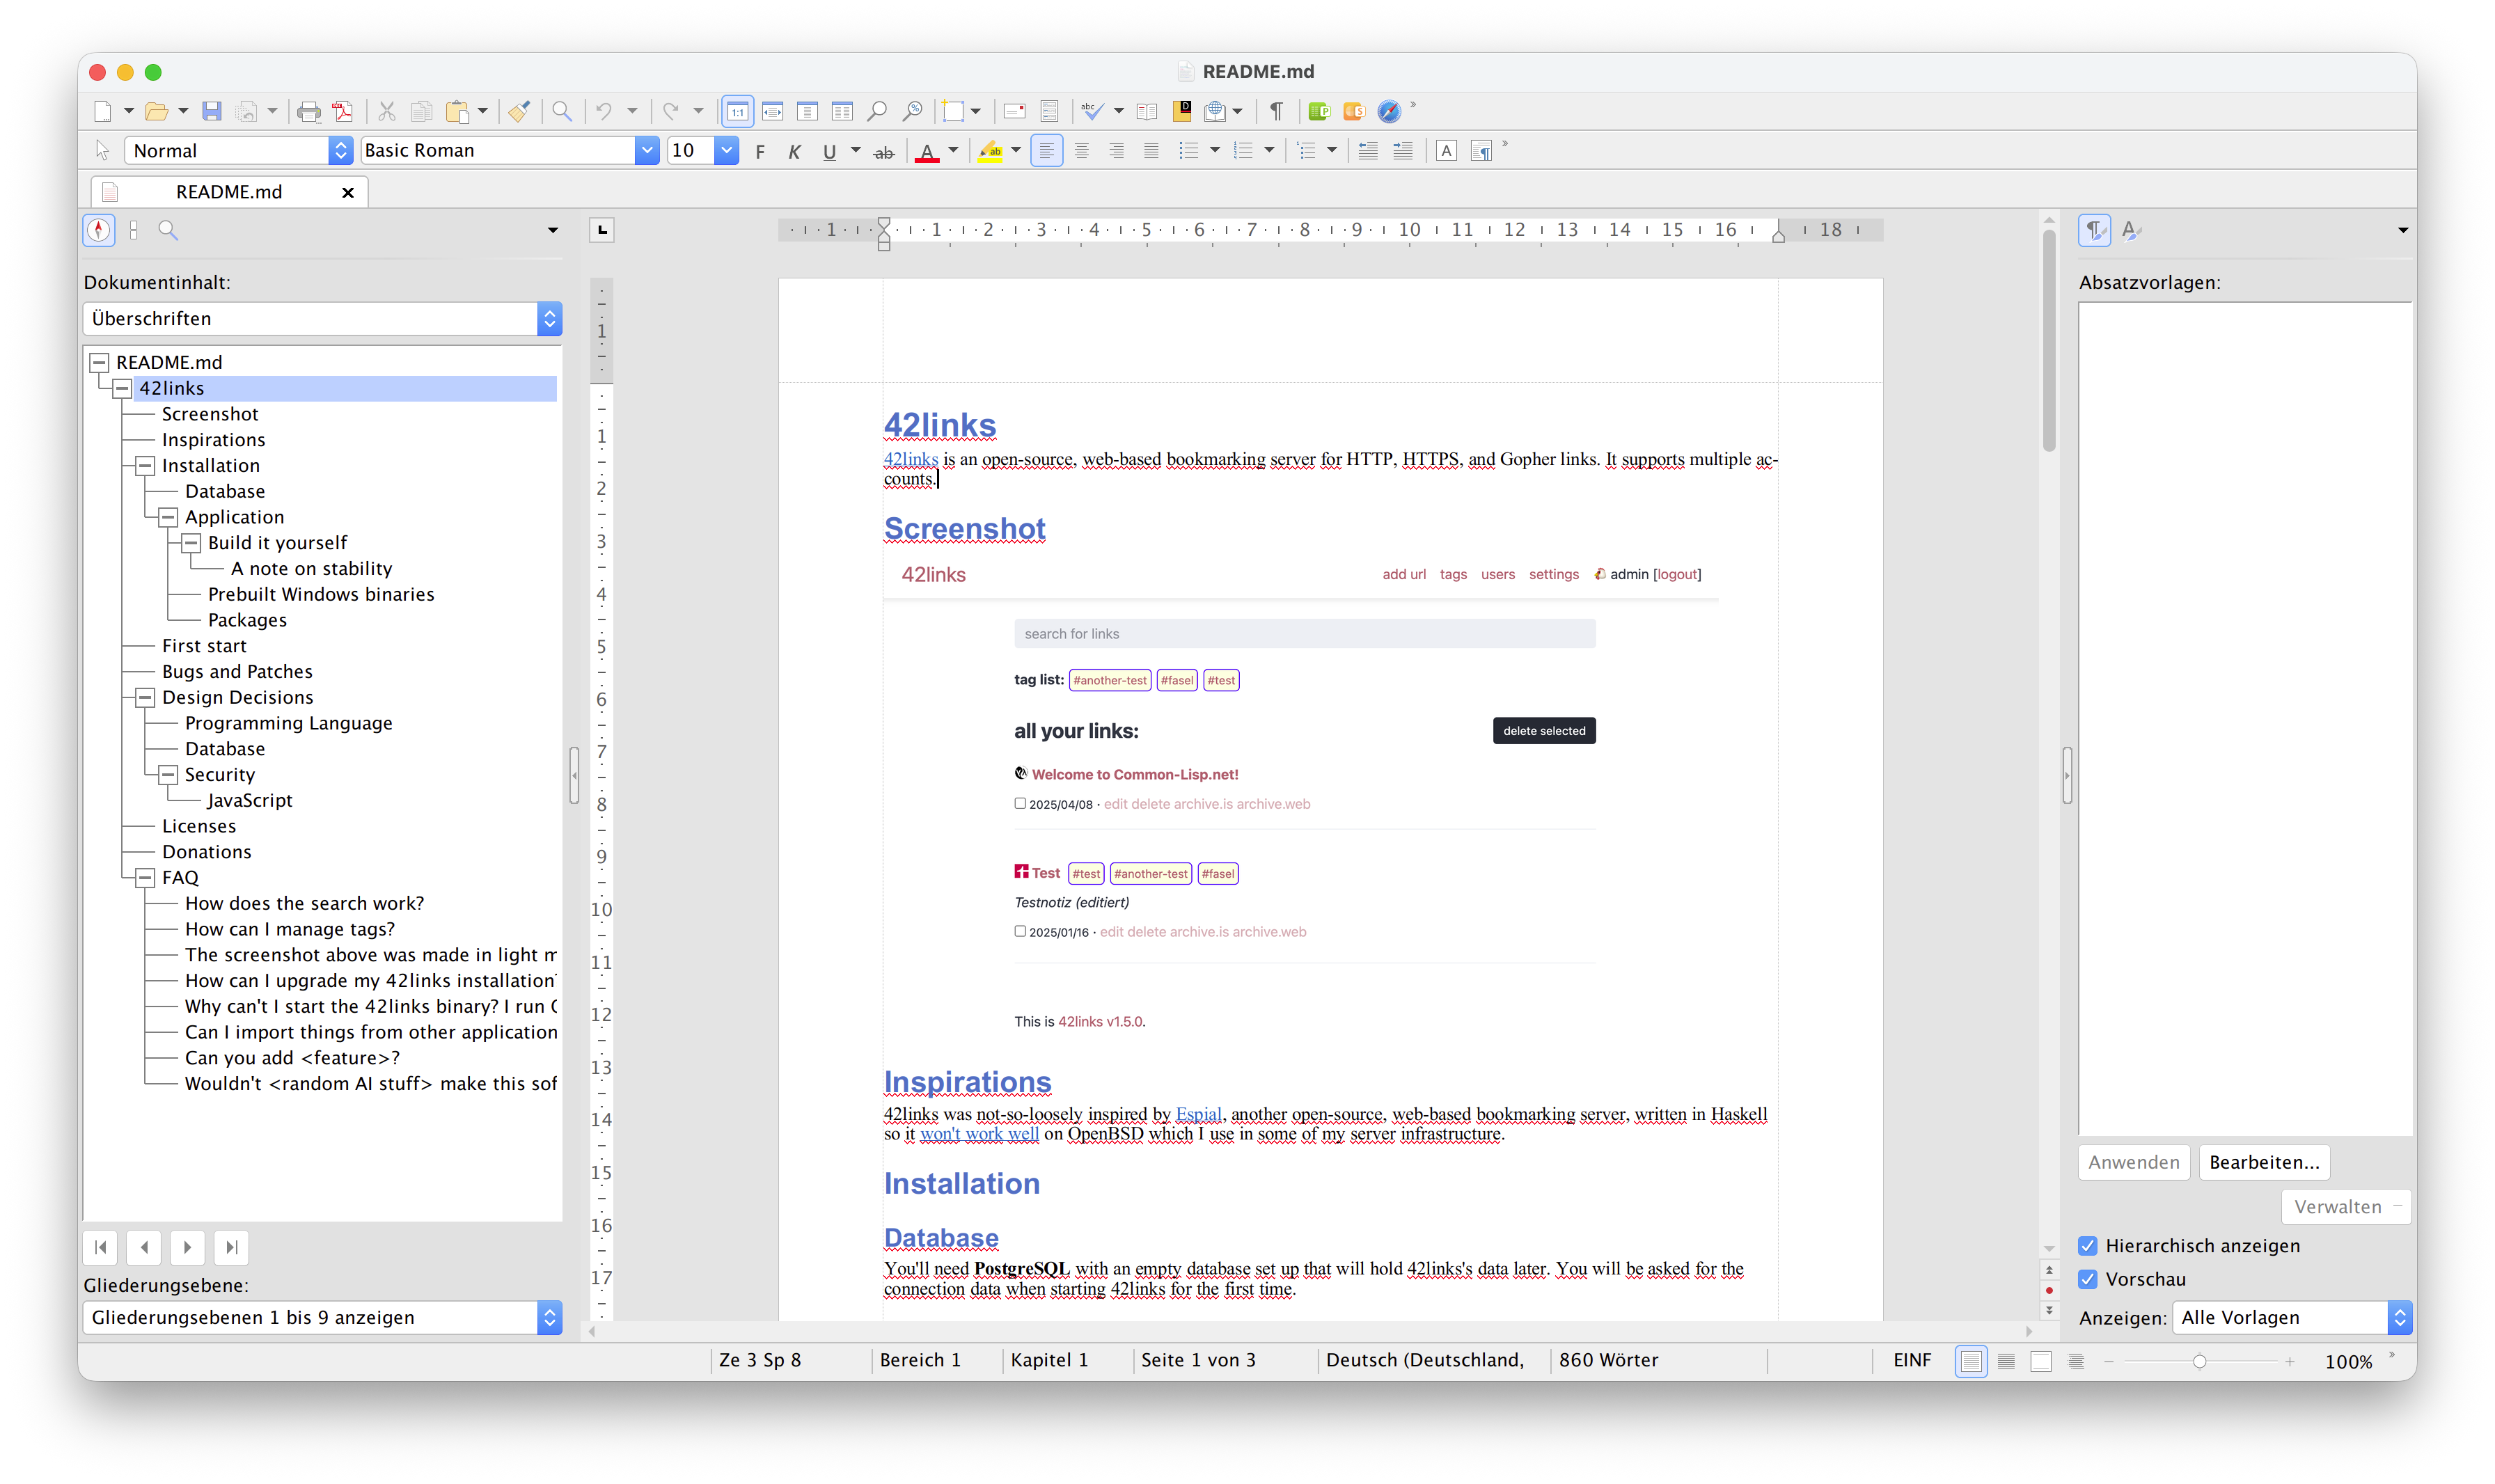This screenshot has width=2495, height=1484.
Task: Switch to the standard view mode in the status bar
Action: (x=1971, y=1361)
